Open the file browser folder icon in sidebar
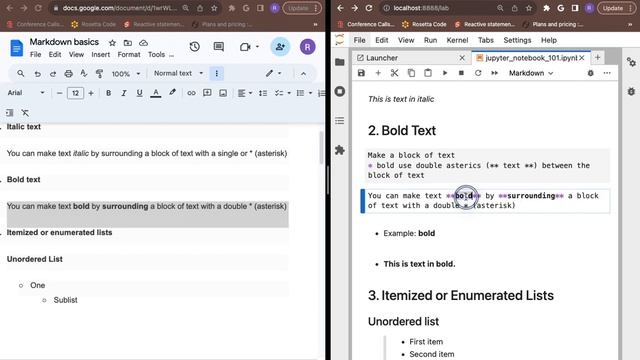Viewport: 640px width, 360px height. point(340,62)
